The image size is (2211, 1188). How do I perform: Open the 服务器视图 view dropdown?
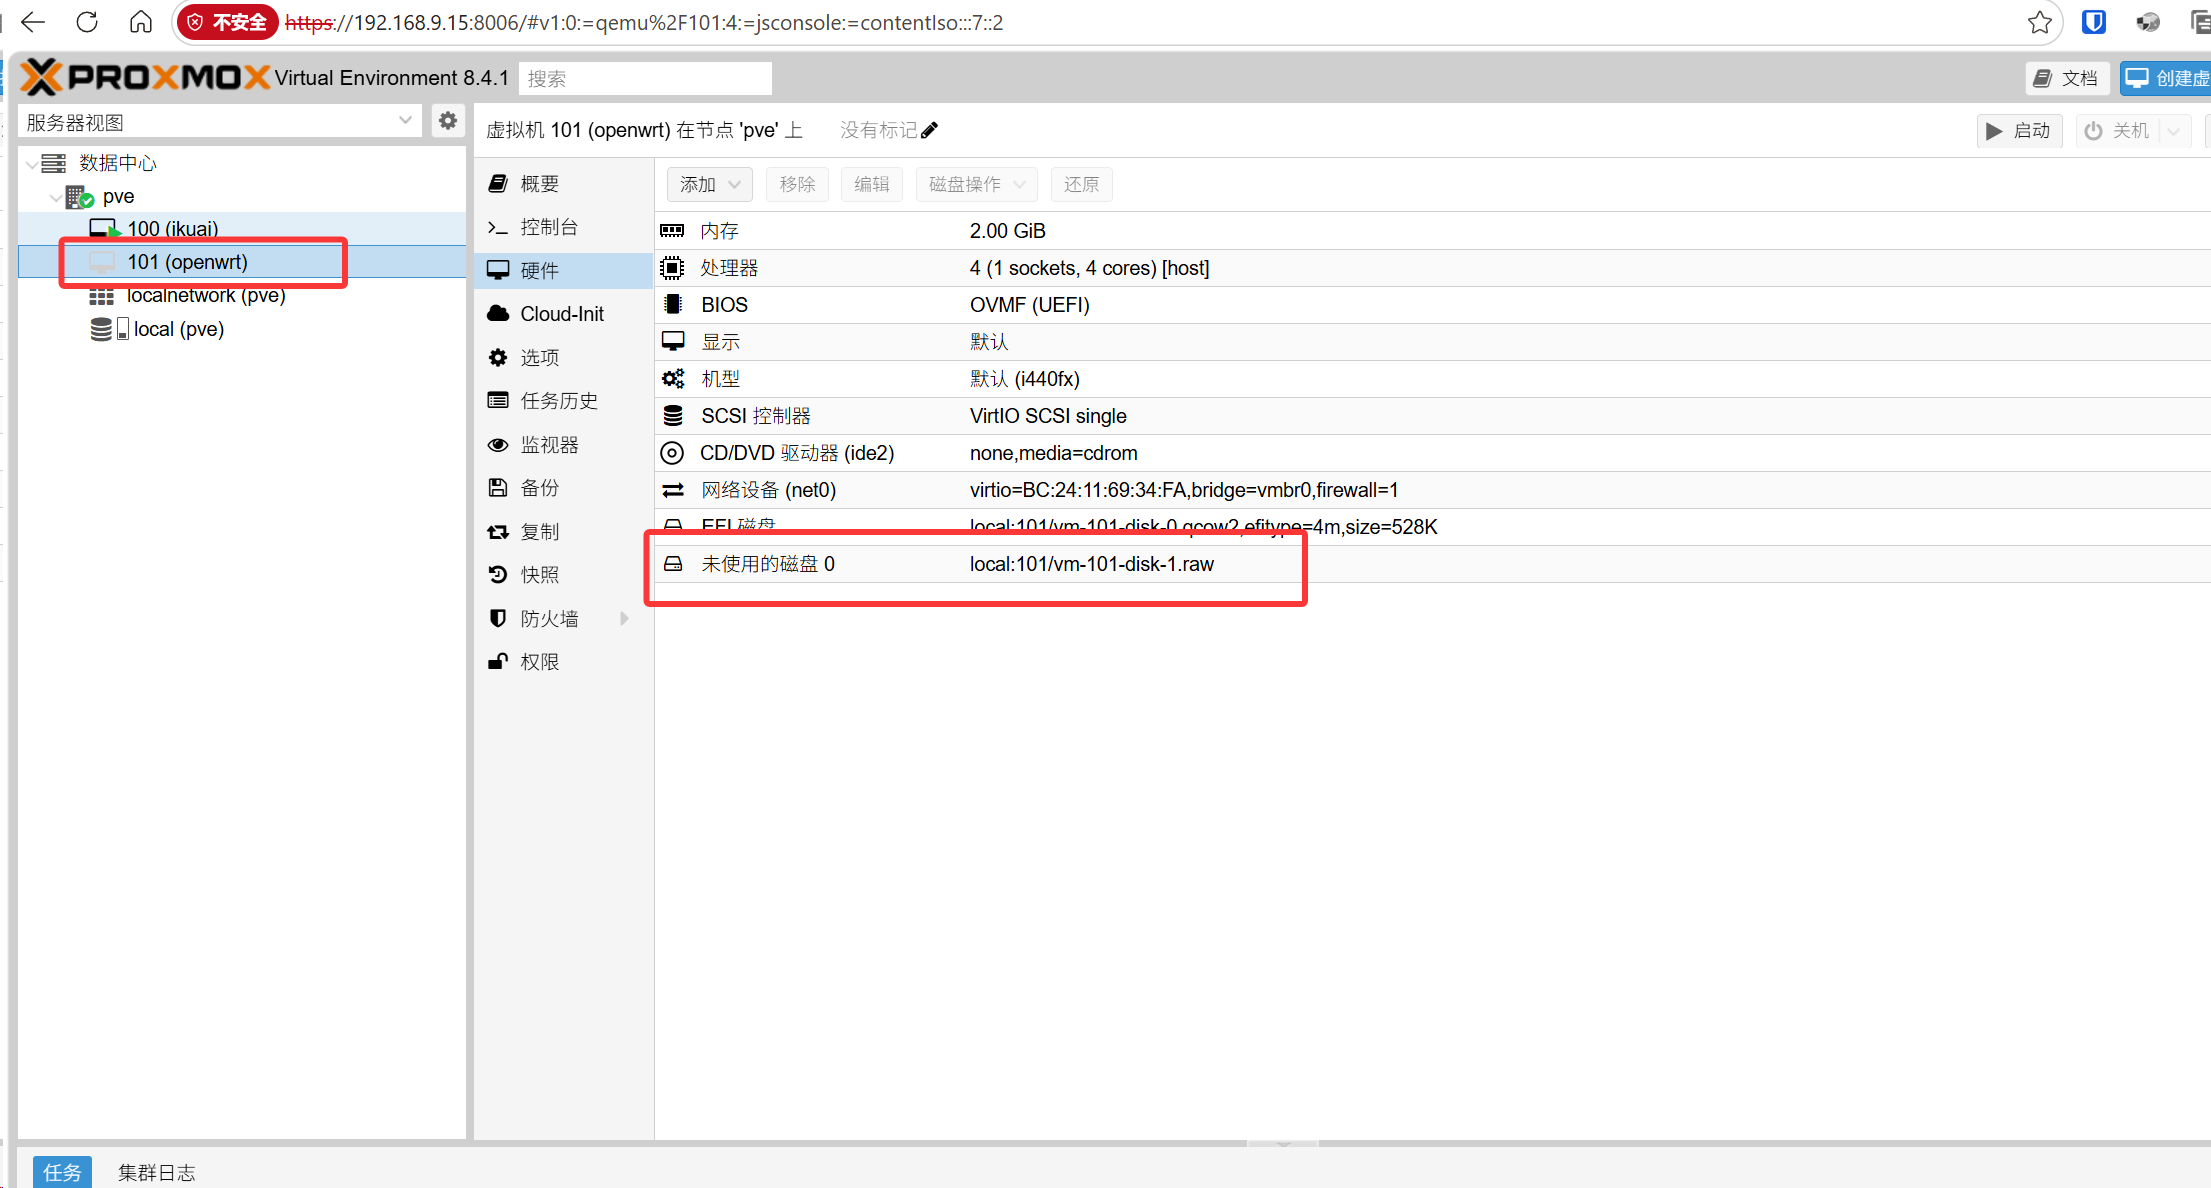(x=404, y=121)
